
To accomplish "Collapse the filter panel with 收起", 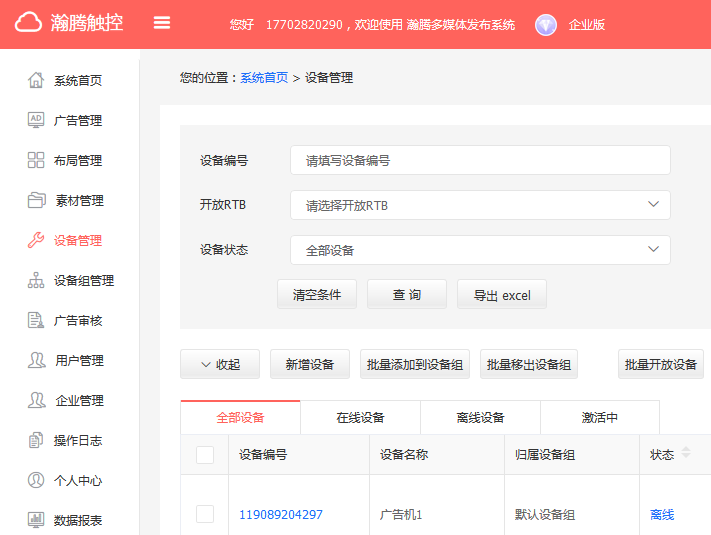I will [220, 365].
